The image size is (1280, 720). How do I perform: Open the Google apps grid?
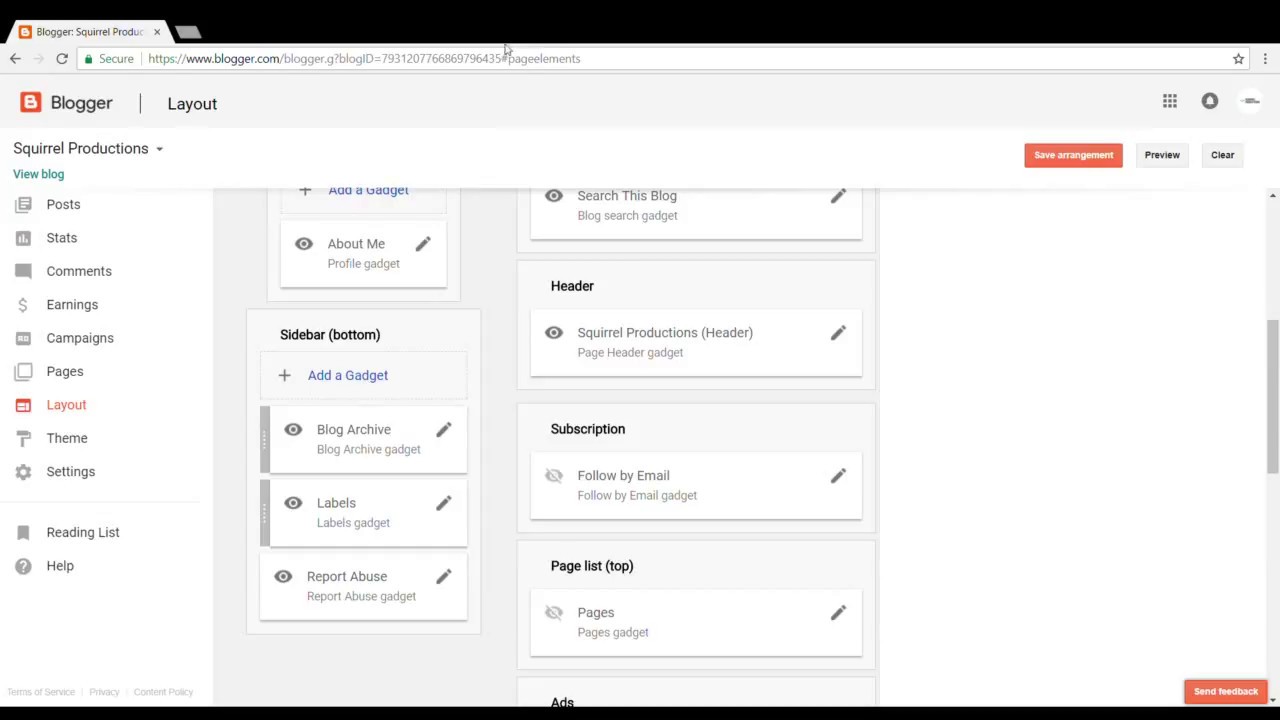(1170, 101)
